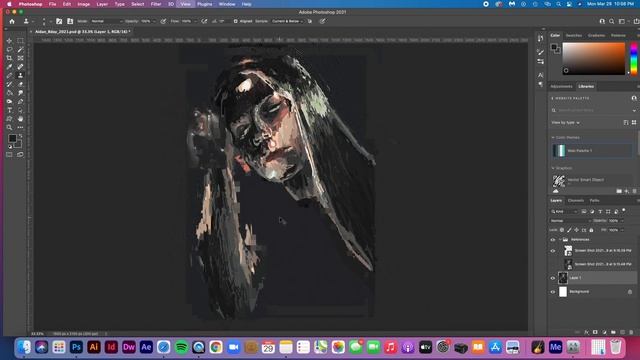Select the Layer 1 layer row
This screenshot has height=360, width=640.
(593, 278)
